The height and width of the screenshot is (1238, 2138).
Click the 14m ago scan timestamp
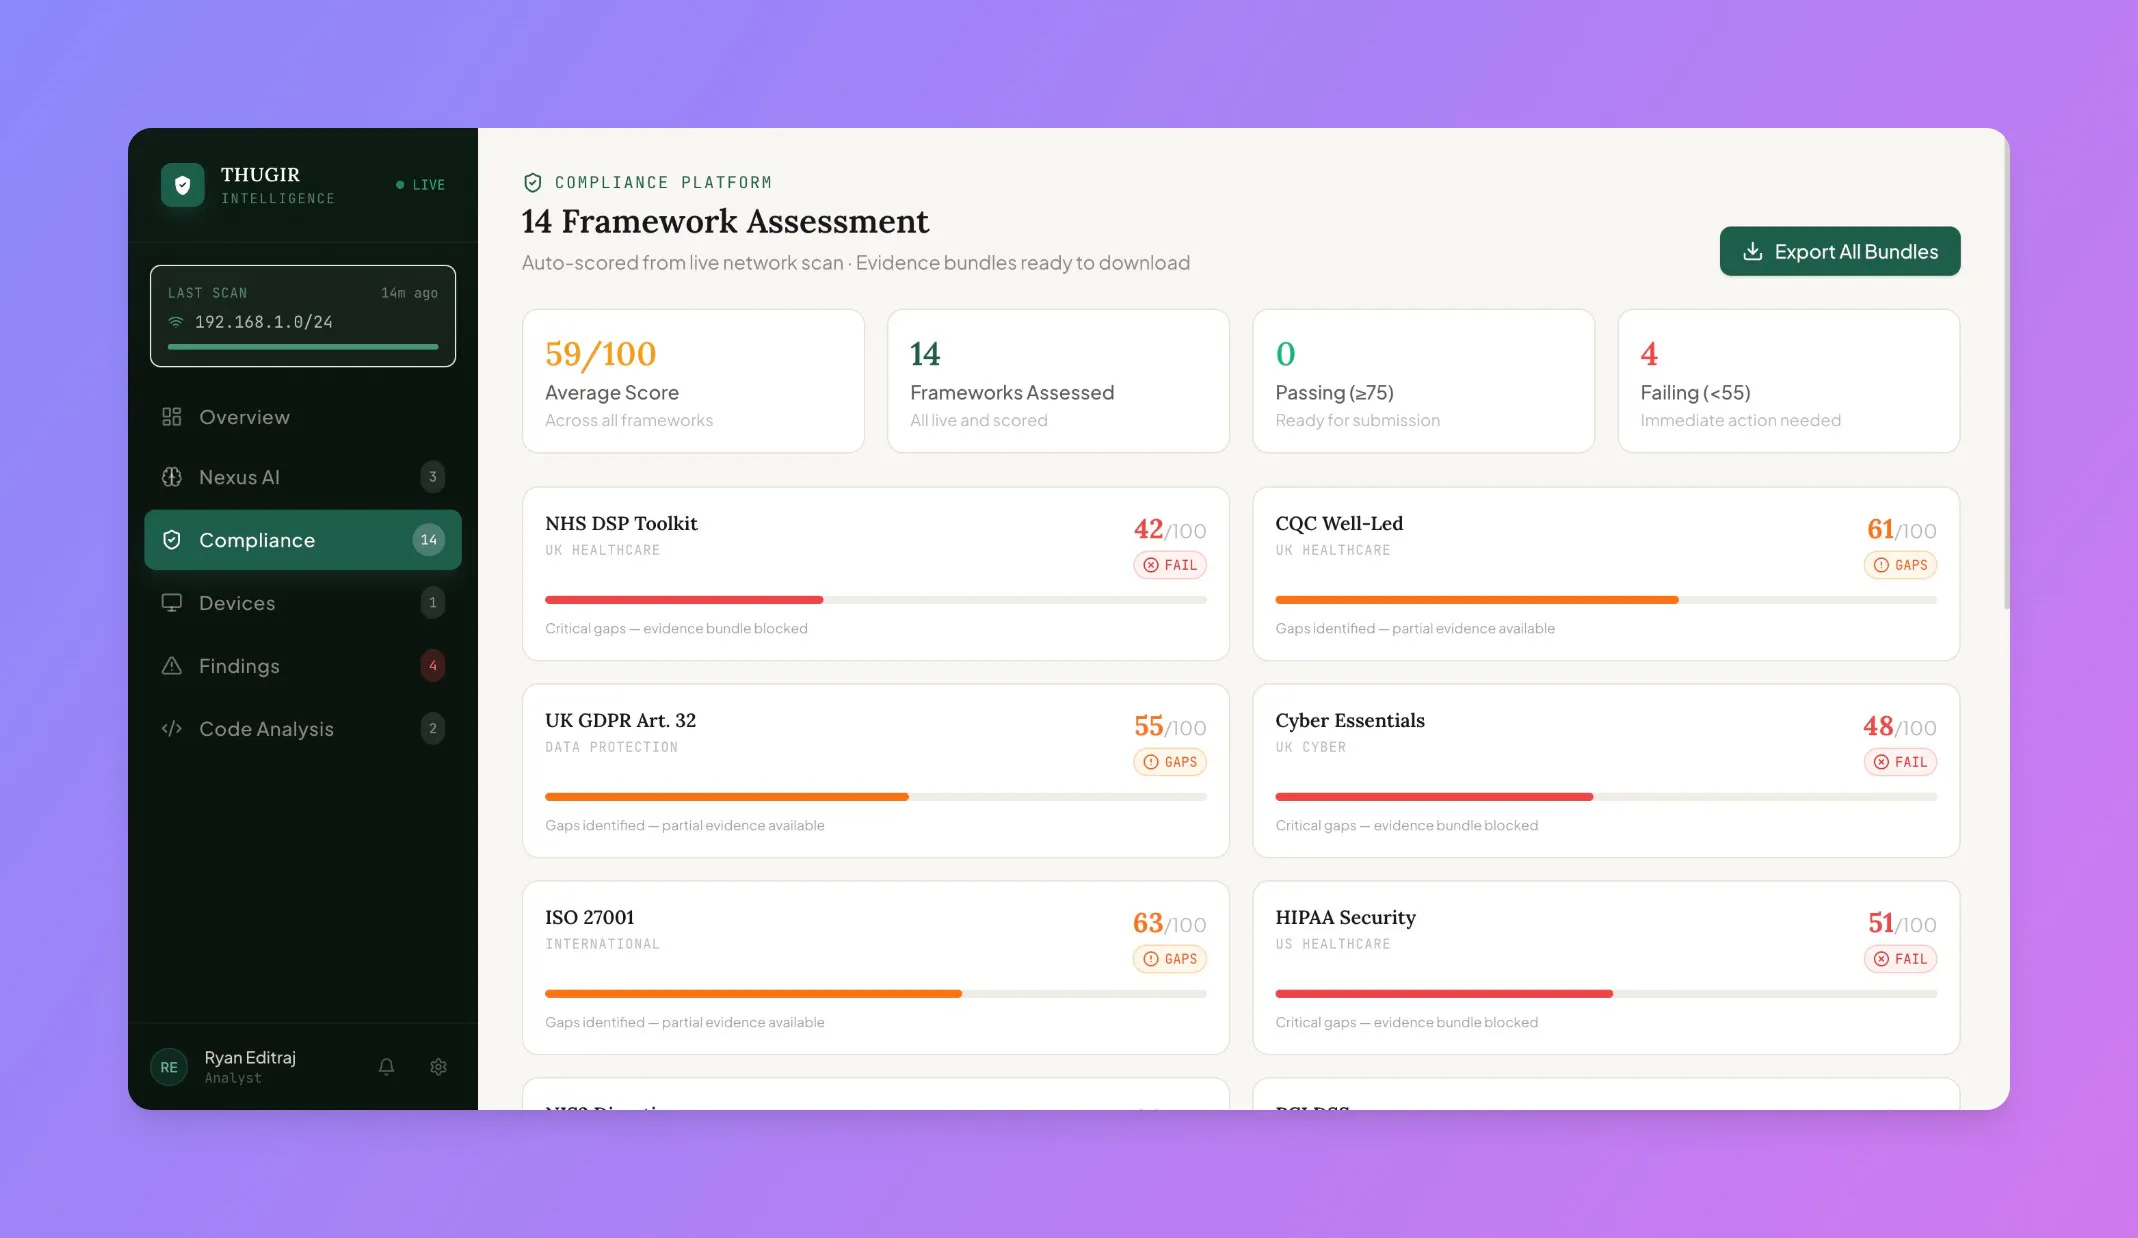409,293
